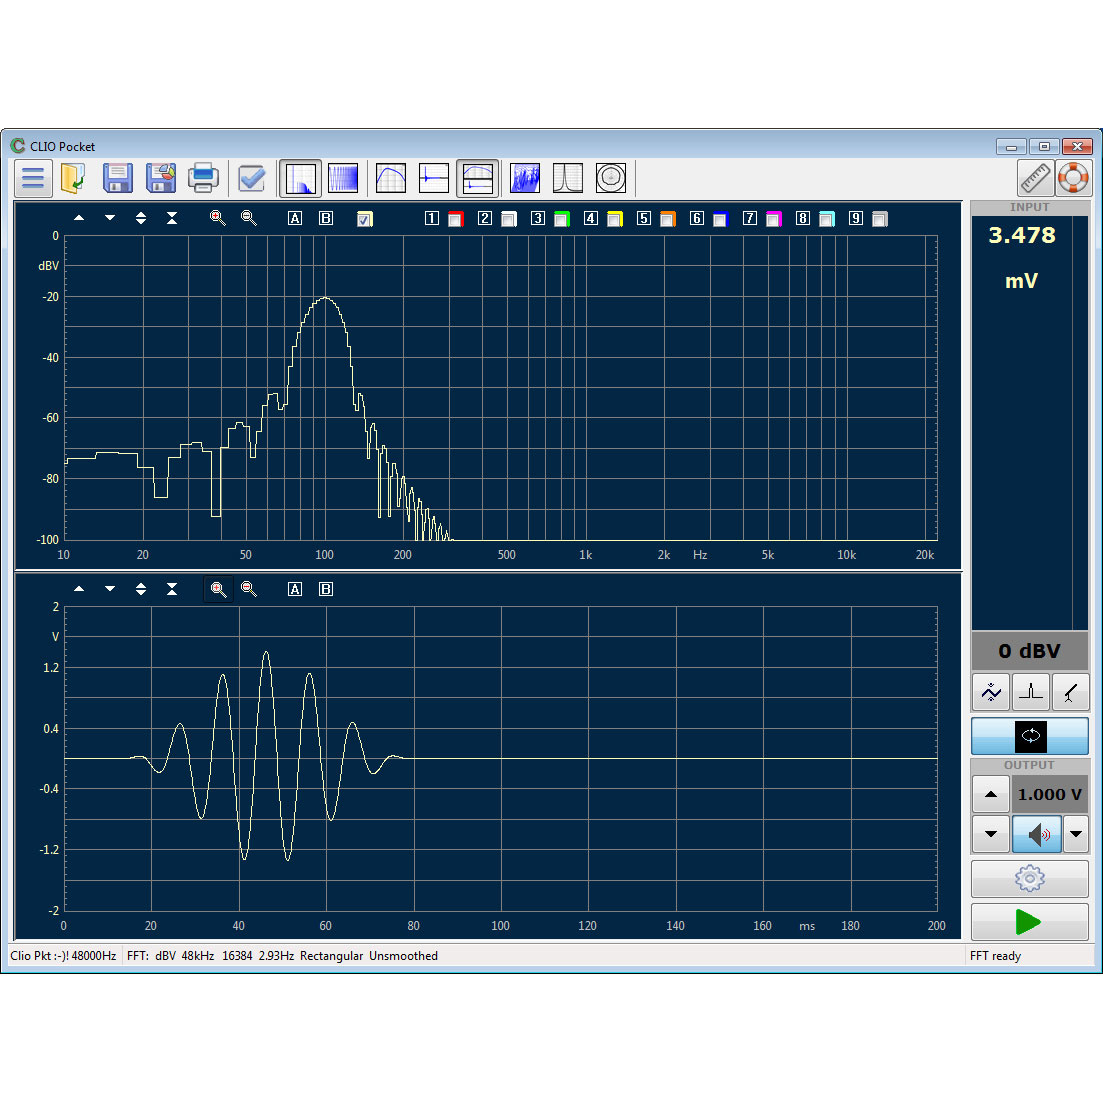Toggle the overlay checkbox in the FFT graph
The height and width of the screenshot is (1103, 1103).
click(365, 218)
